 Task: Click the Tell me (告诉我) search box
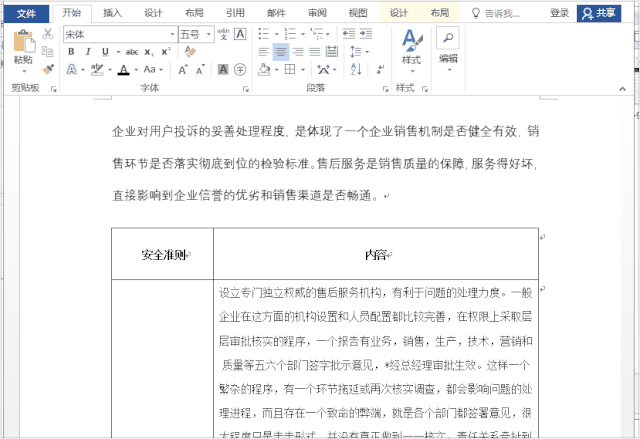[x=496, y=13]
